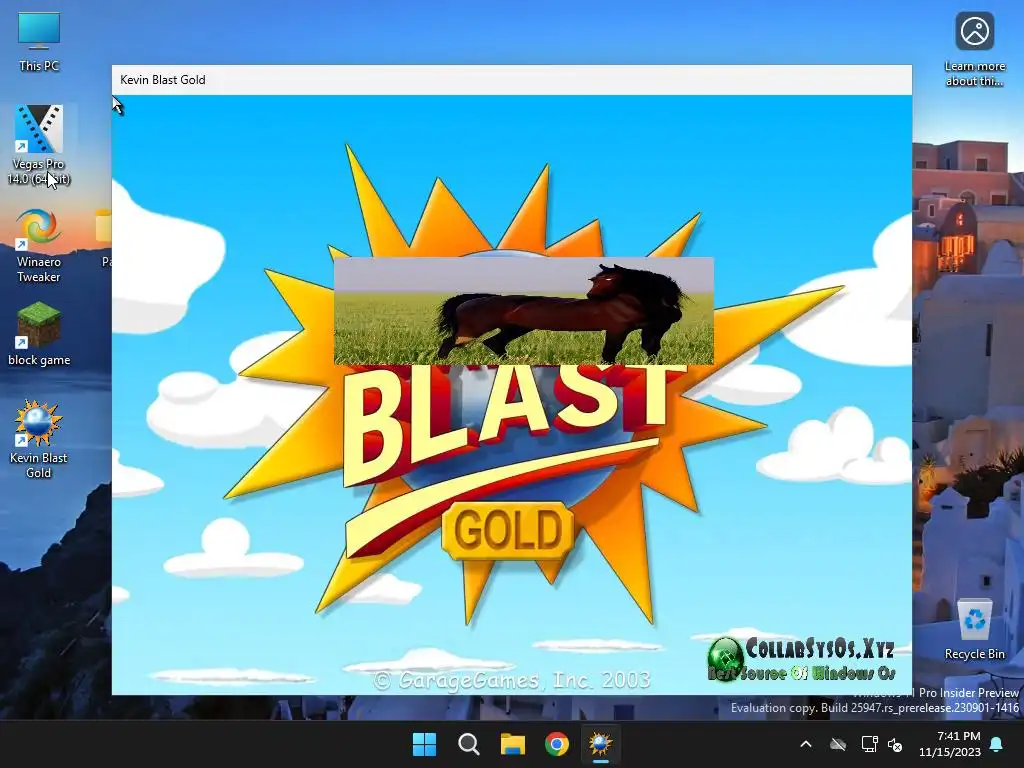This screenshot has width=1024, height=768.
Task: Click the horse image in the game splash
Action: pyautogui.click(x=524, y=311)
